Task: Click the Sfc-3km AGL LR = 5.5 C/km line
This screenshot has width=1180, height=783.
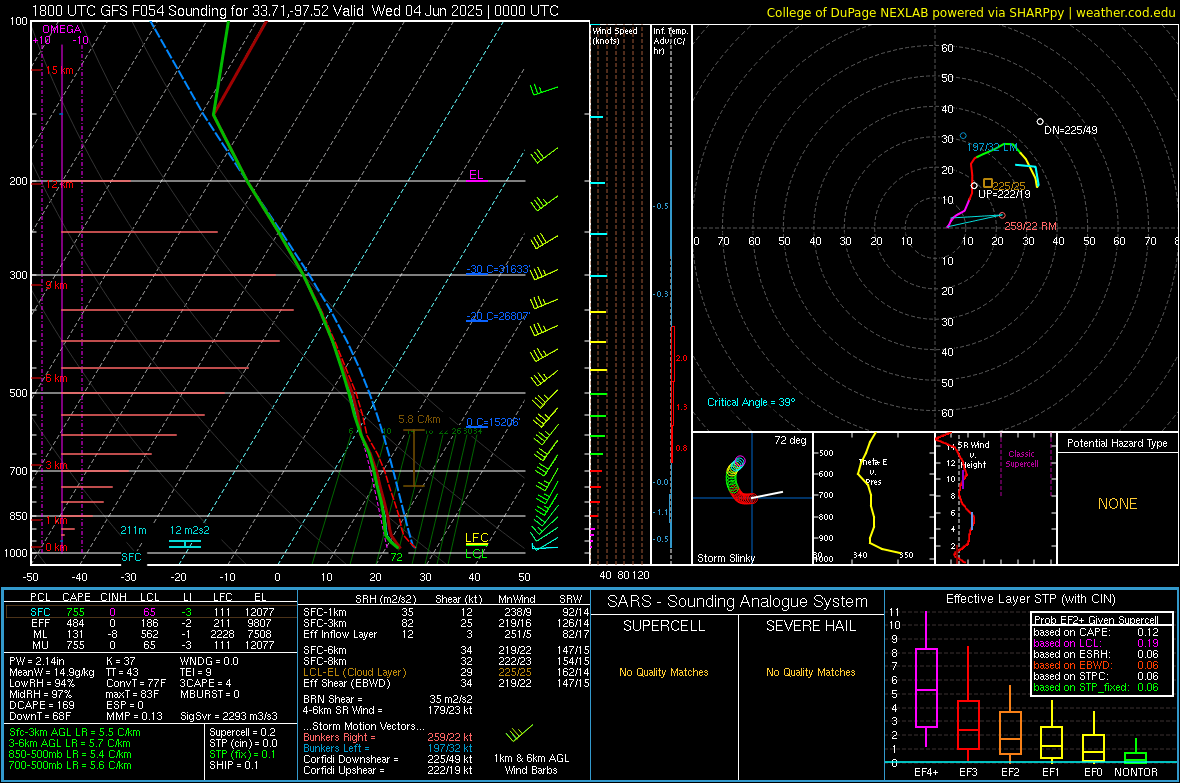Action: pos(75,732)
